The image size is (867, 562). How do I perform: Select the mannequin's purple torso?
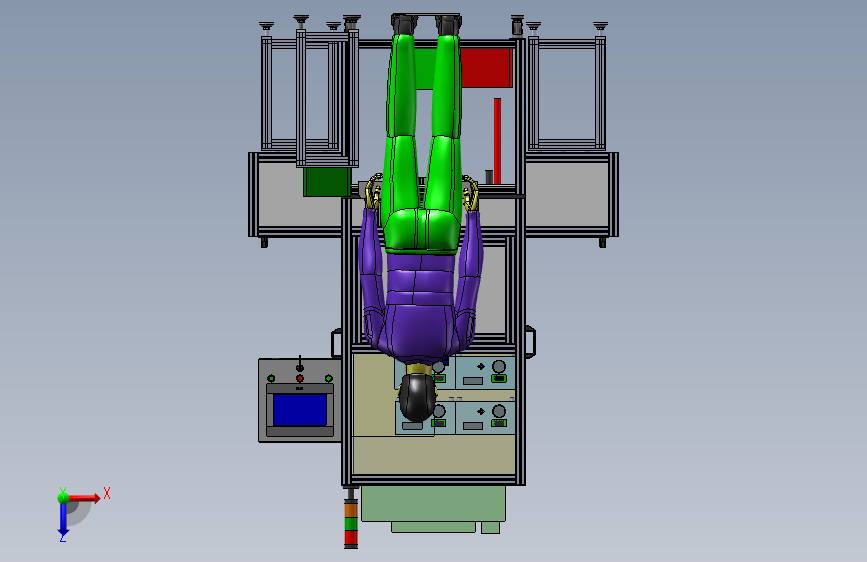tap(421, 307)
